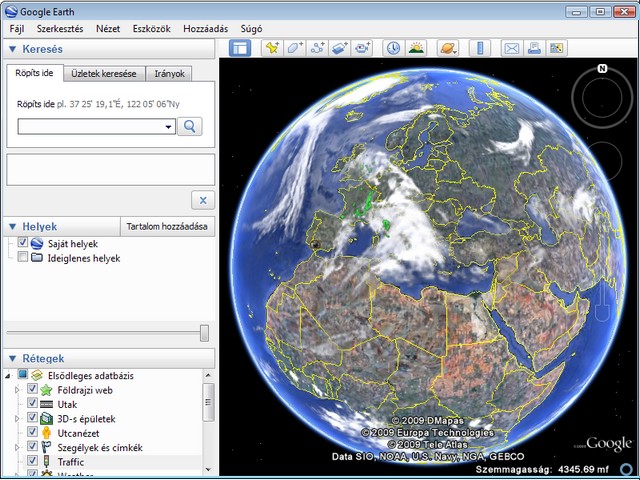Click the 3D-s épületek building icon
Screen dimensions: 640x480
[46, 418]
